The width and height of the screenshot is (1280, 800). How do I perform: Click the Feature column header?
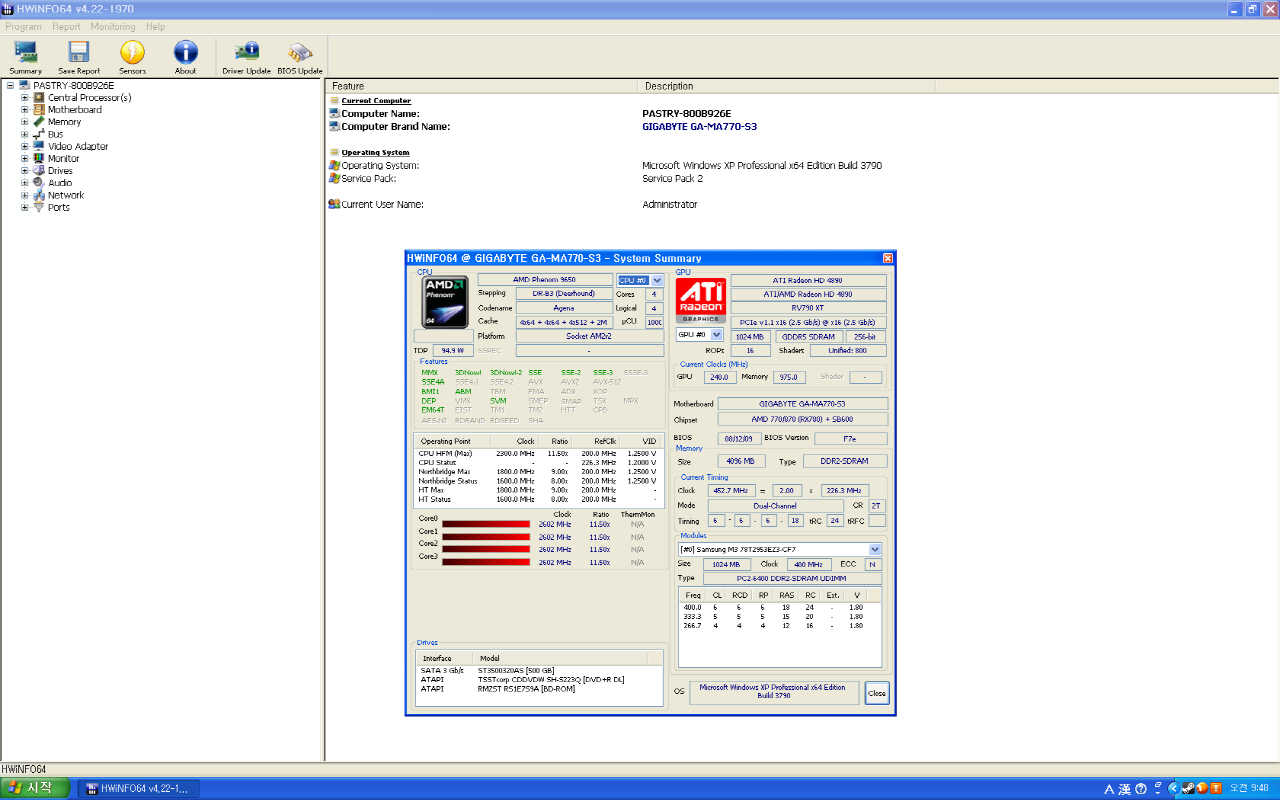[483, 86]
